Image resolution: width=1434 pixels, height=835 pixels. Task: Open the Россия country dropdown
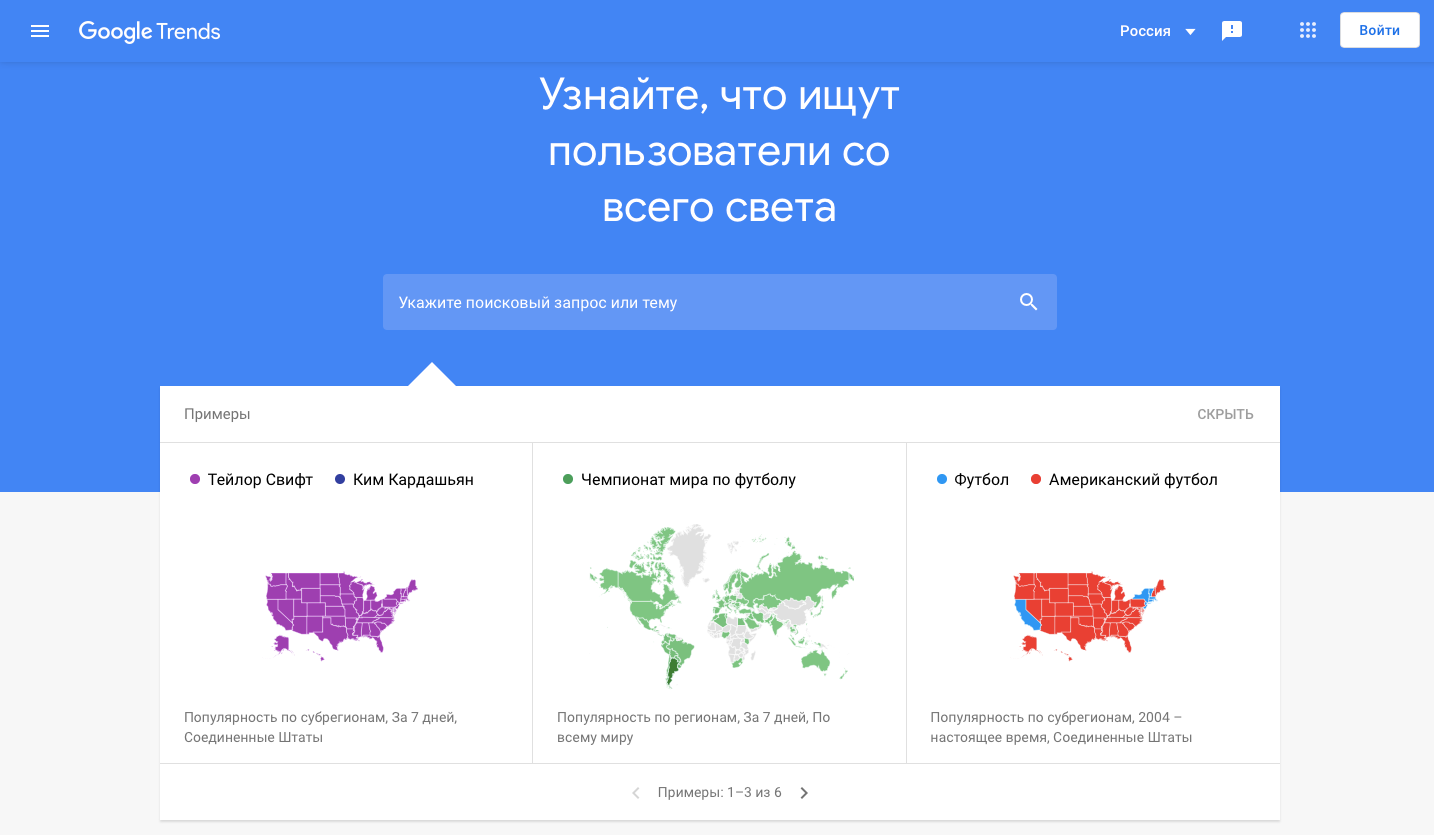pos(1158,31)
